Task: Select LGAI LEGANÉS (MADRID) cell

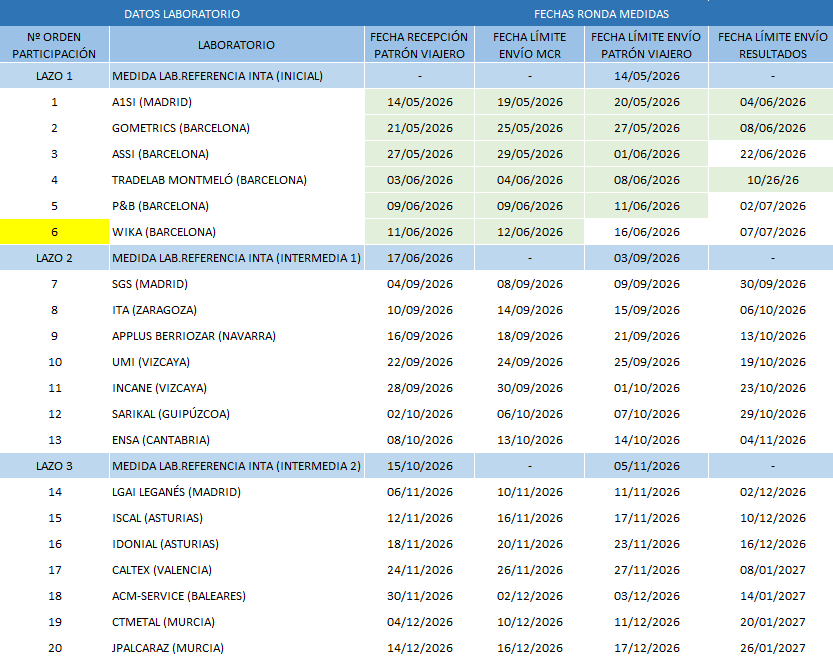Action: 236,492
